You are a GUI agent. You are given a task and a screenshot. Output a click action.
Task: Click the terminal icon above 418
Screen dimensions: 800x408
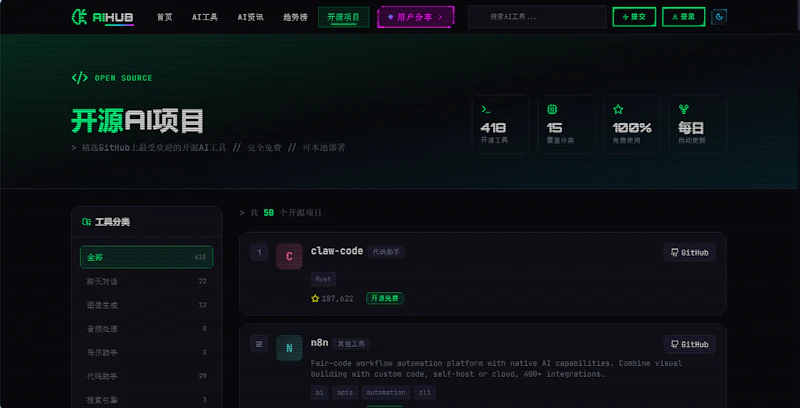(486, 109)
